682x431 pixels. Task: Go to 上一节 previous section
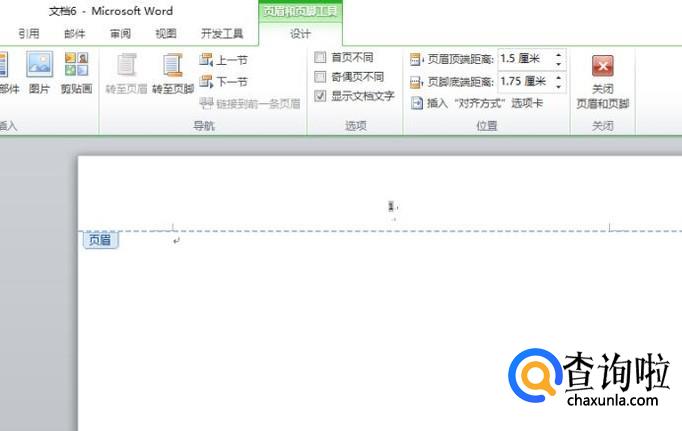[224, 60]
